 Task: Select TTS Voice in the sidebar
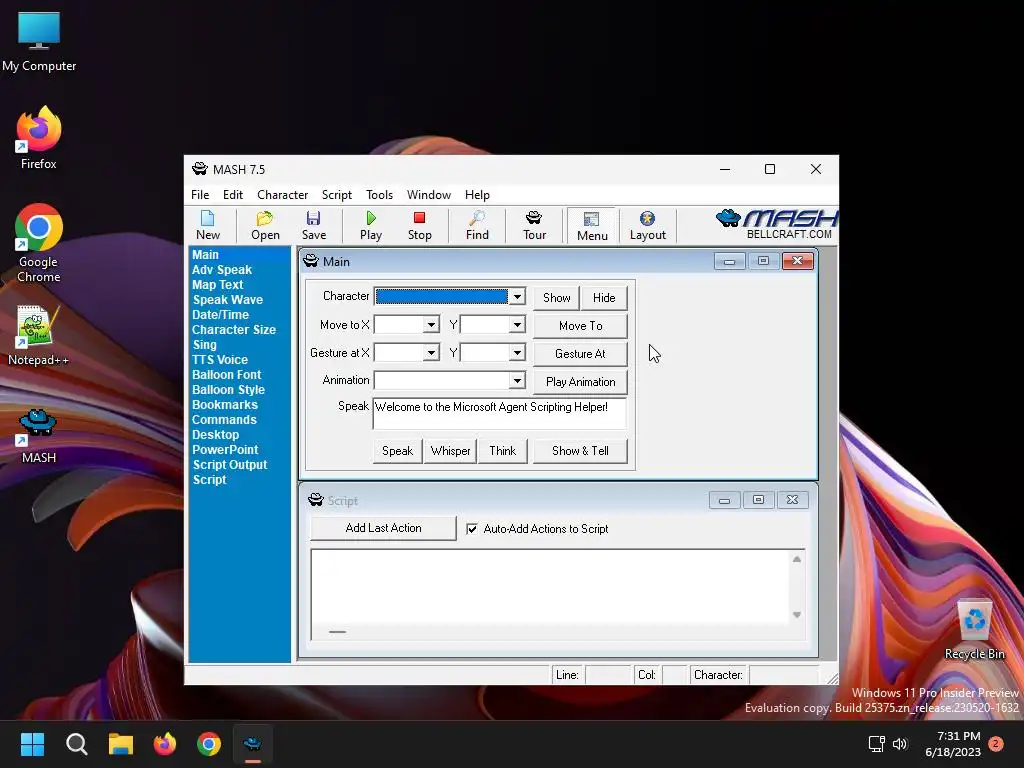[x=219, y=360]
